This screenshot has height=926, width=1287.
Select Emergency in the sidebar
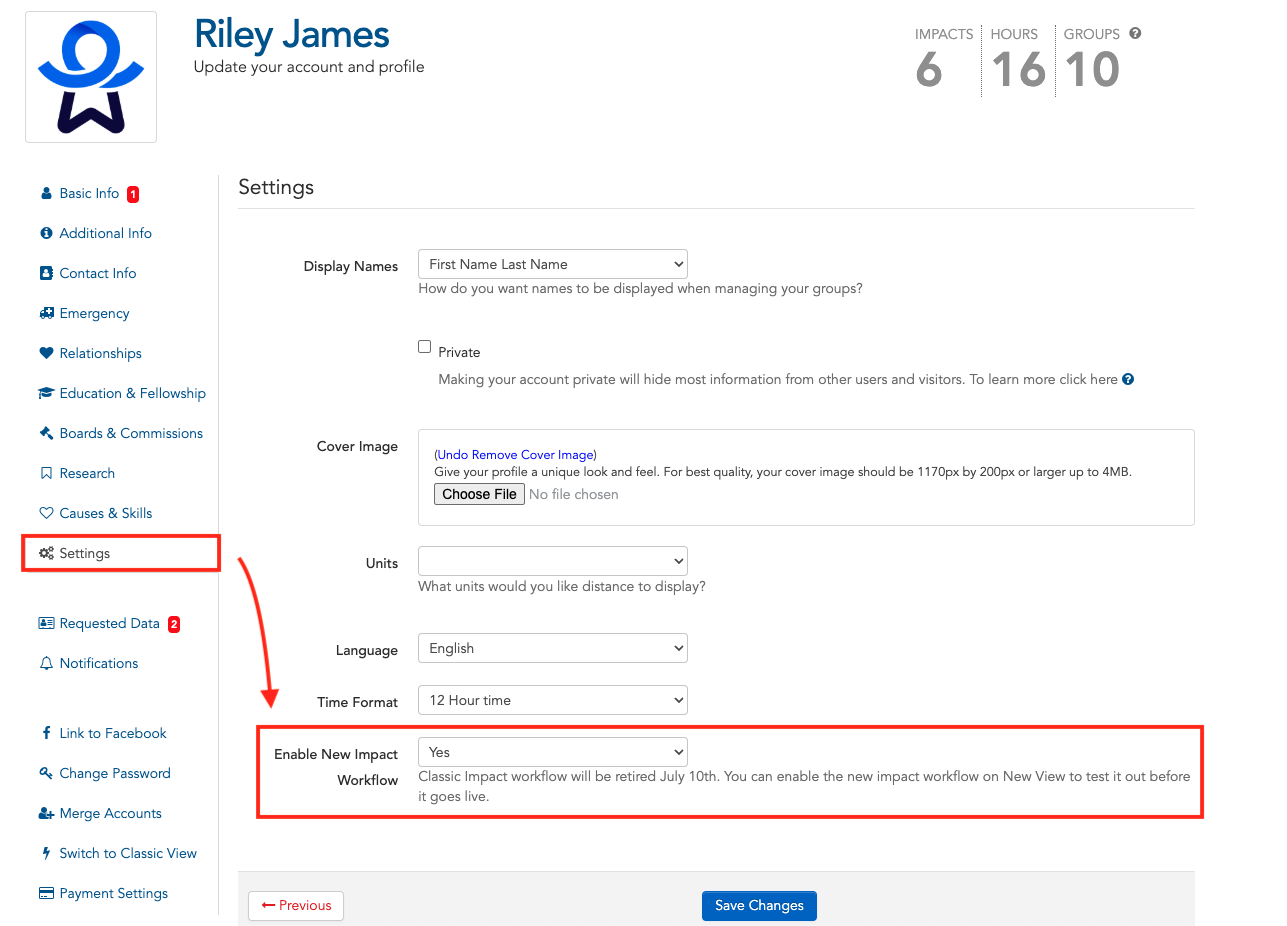click(x=94, y=313)
